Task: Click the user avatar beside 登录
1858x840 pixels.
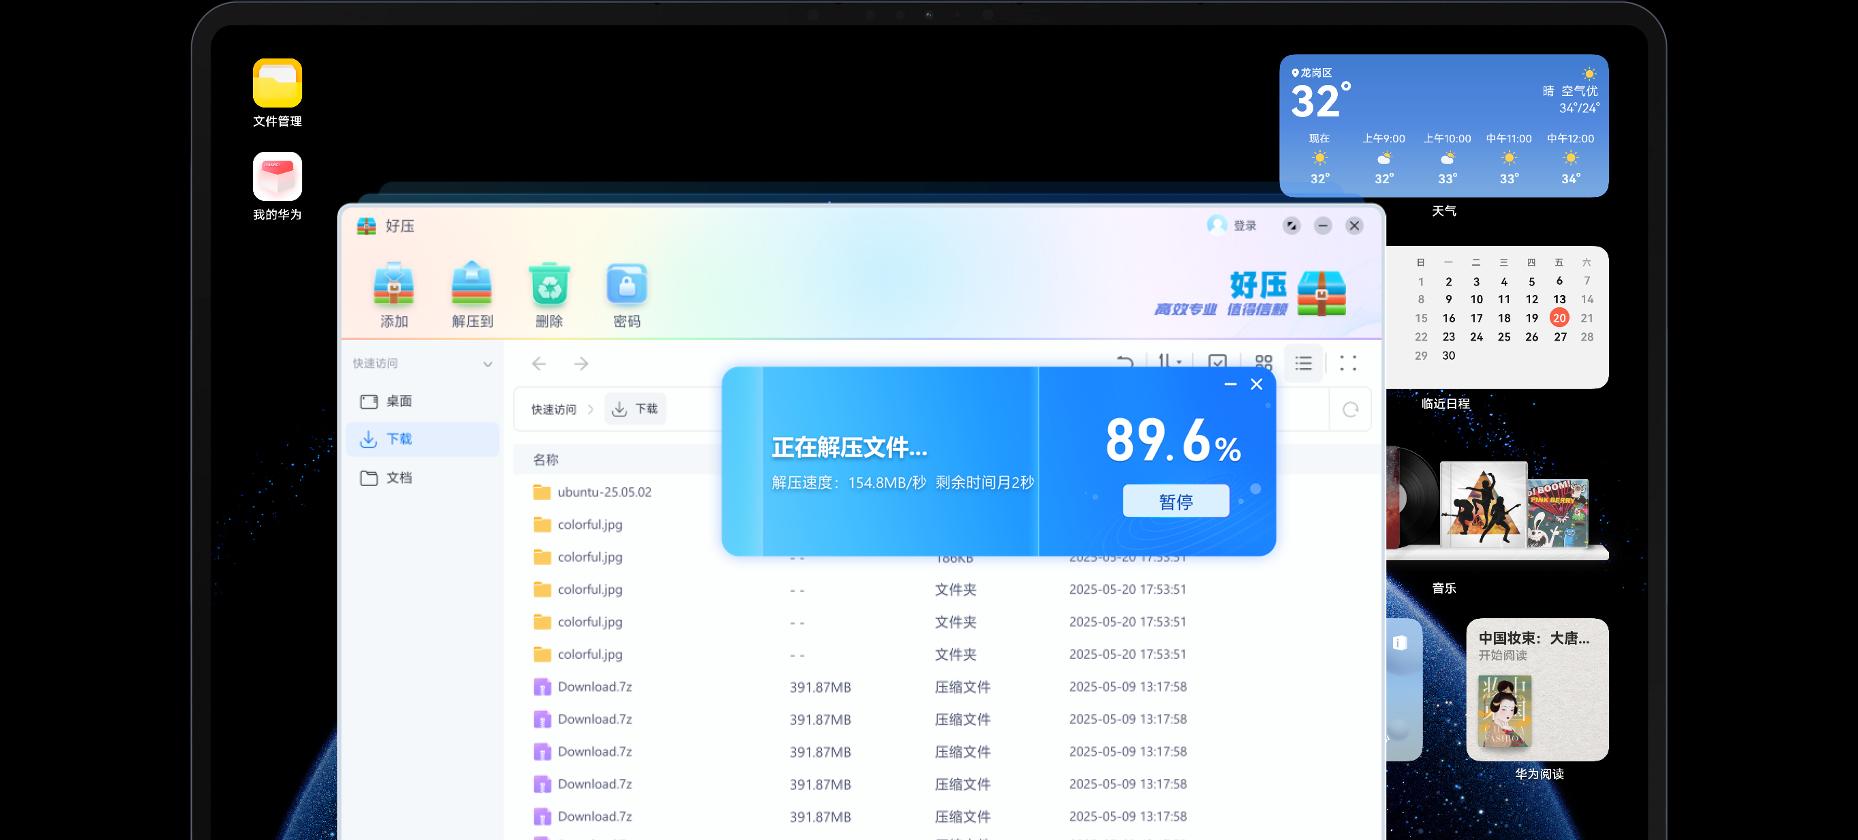Action: coord(1217,225)
